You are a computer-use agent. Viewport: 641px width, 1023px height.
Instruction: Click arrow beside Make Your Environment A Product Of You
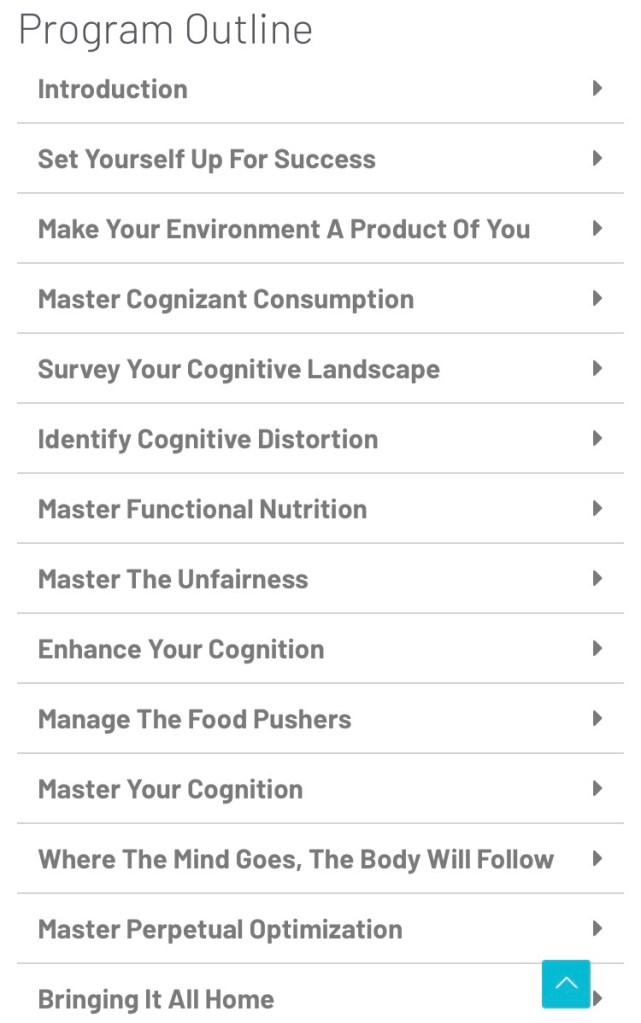tap(597, 228)
